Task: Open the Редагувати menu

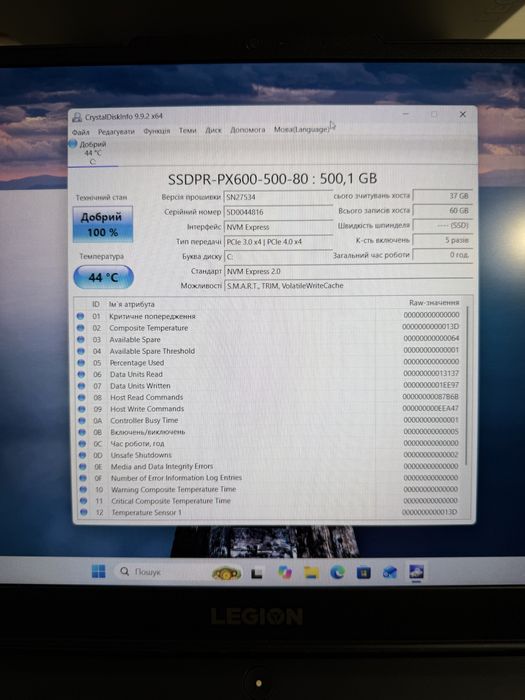Action: (x=116, y=131)
